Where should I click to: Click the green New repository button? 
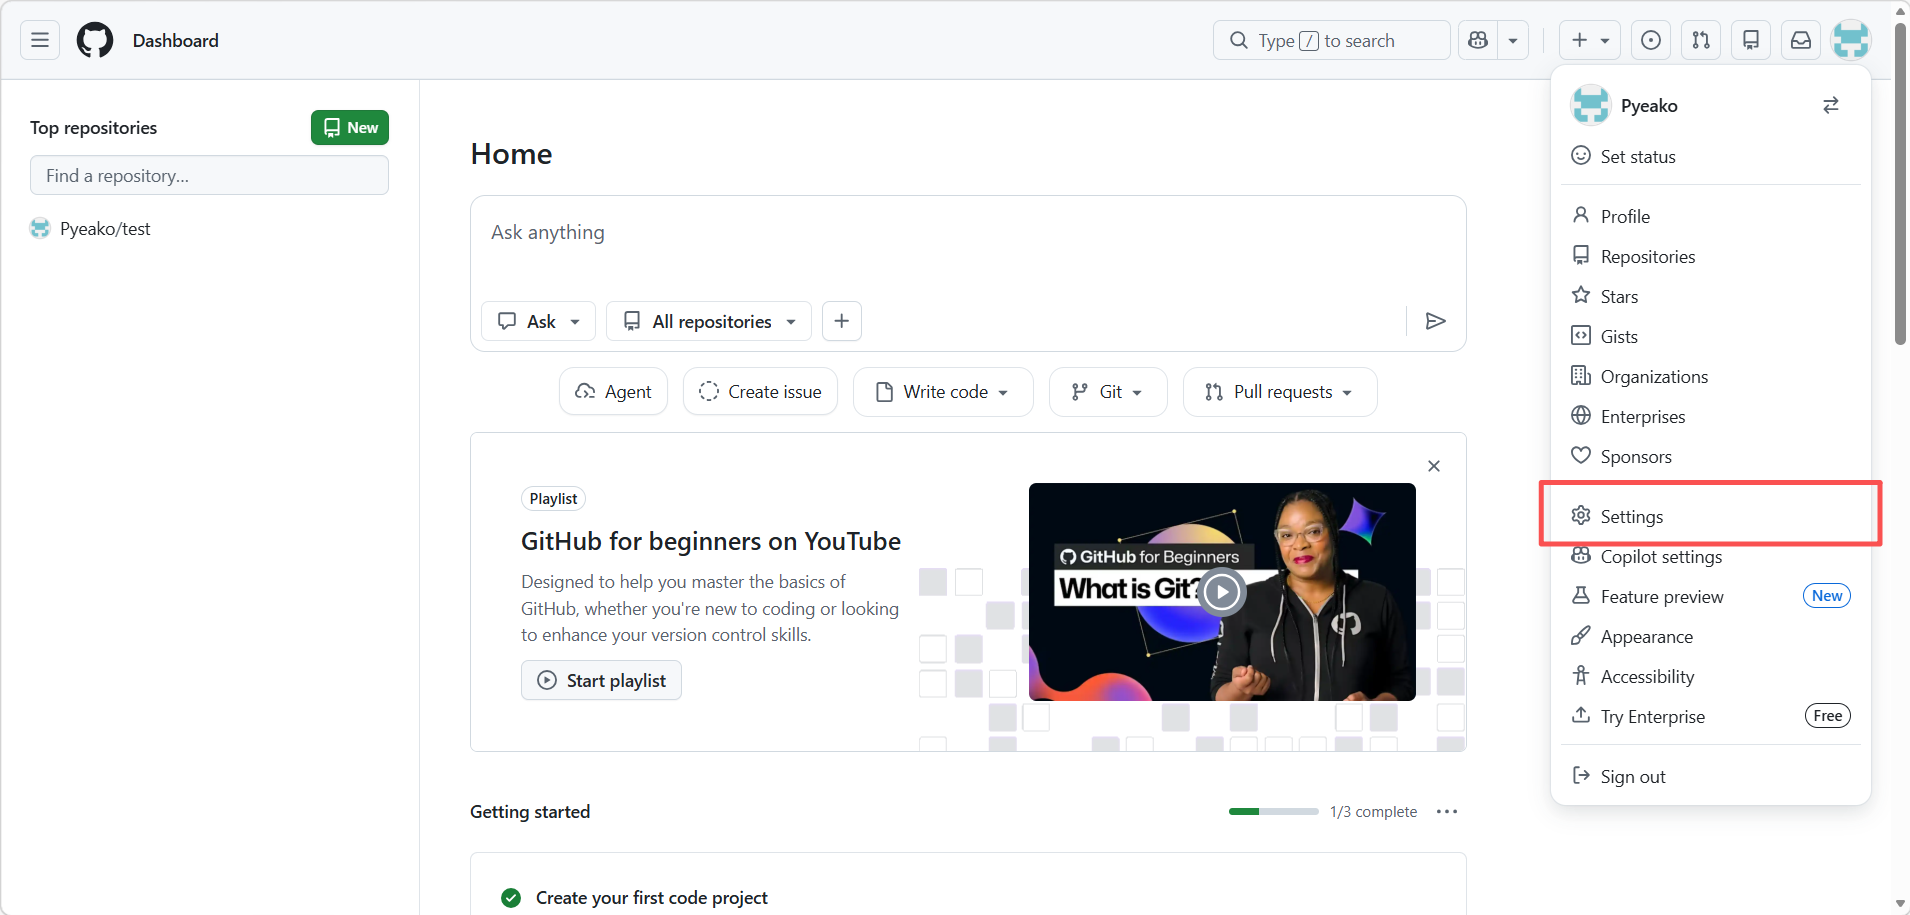point(350,127)
